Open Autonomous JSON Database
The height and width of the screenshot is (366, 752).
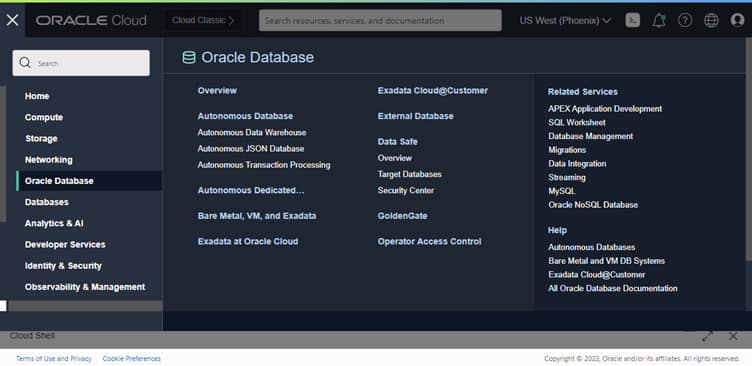click(x=251, y=149)
